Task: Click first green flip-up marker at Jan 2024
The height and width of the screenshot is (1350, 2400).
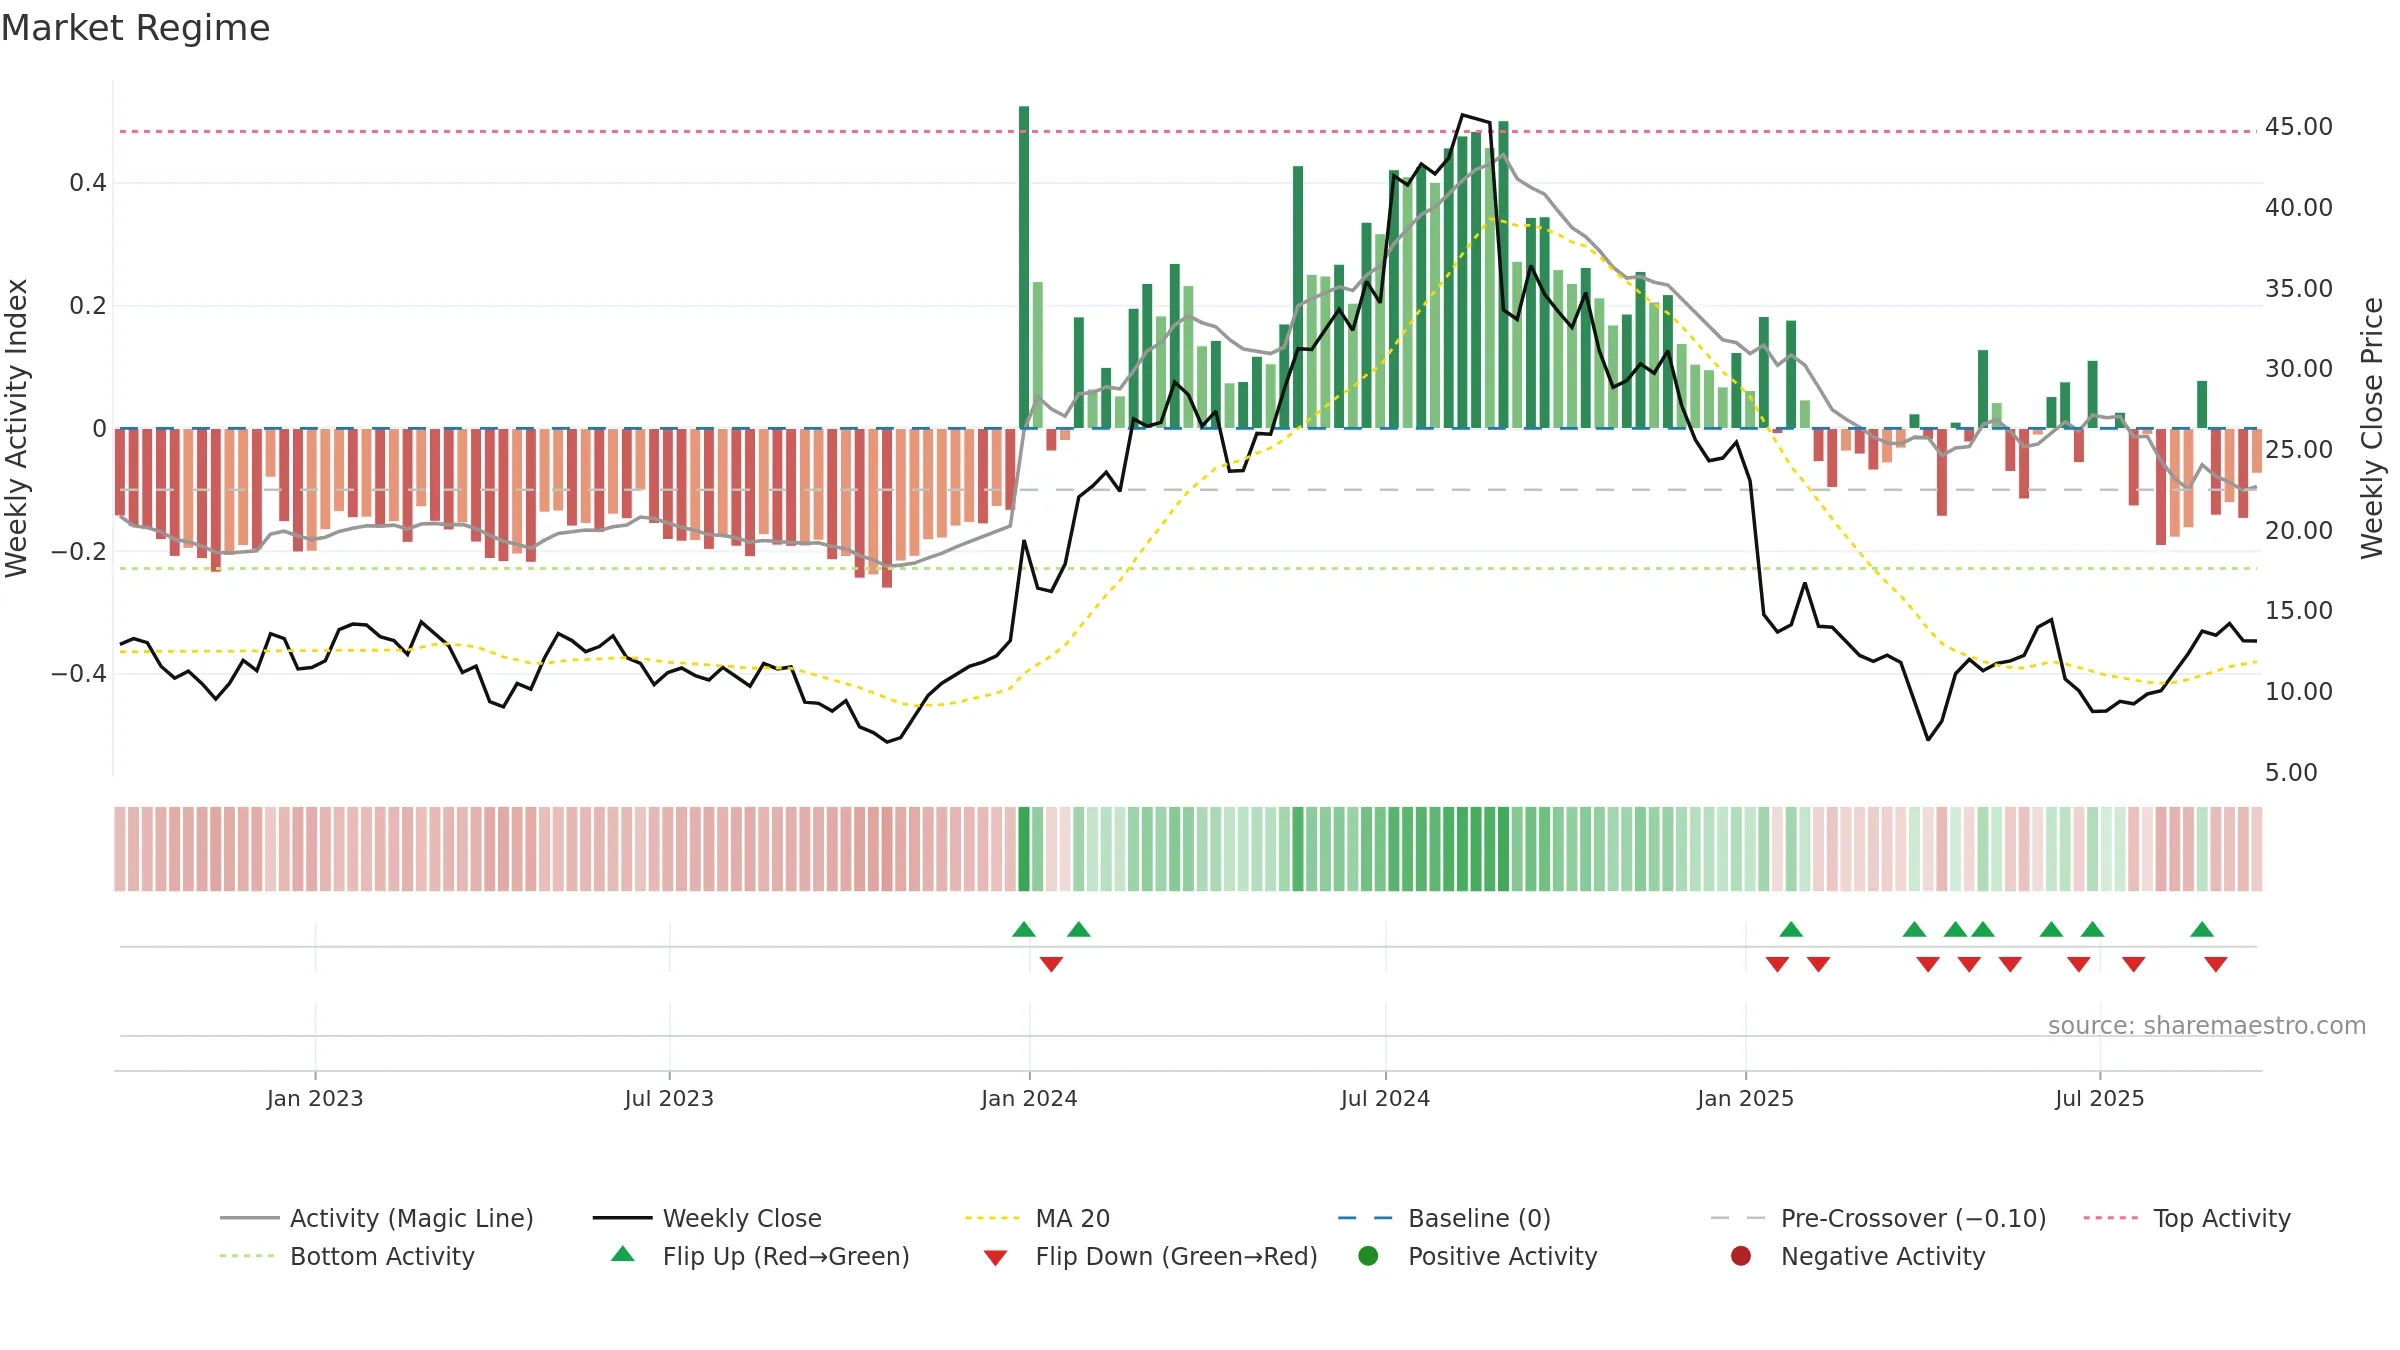Action: tap(1024, 930)
